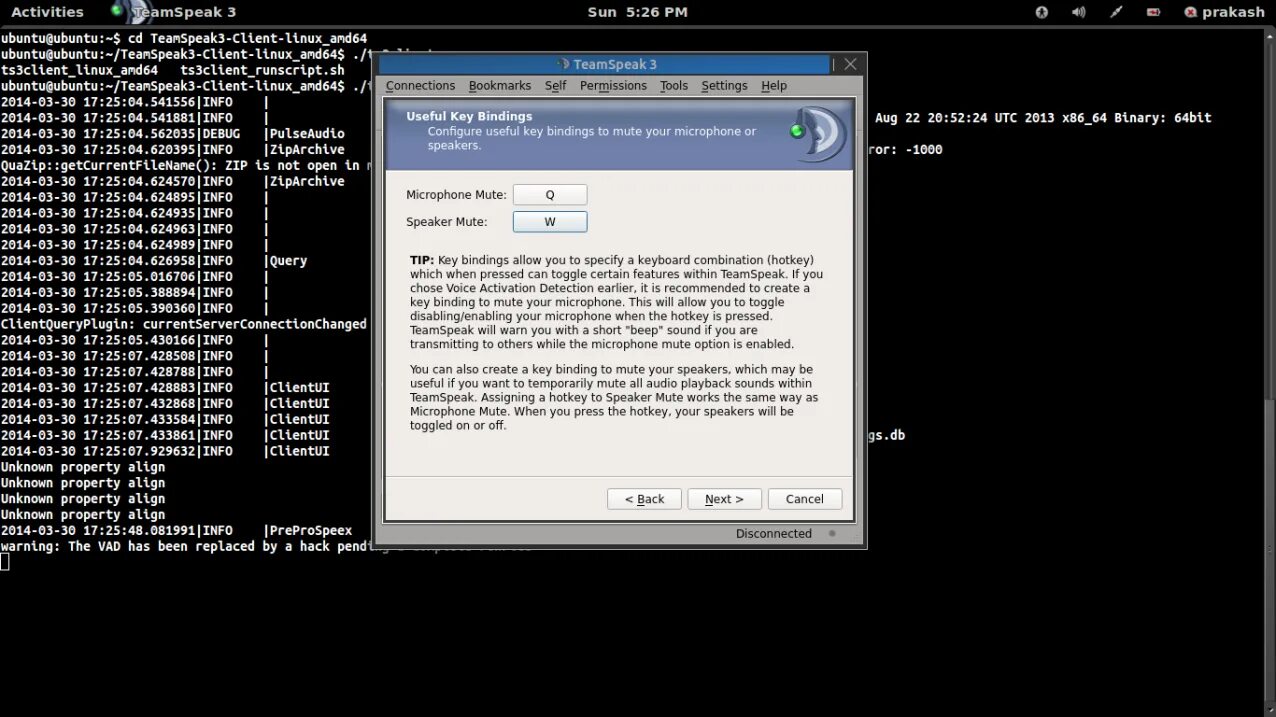The height and width of the screenshot is (717, 1276).
Task: Click the Speaker Mute label
Action: coord(447,222)
